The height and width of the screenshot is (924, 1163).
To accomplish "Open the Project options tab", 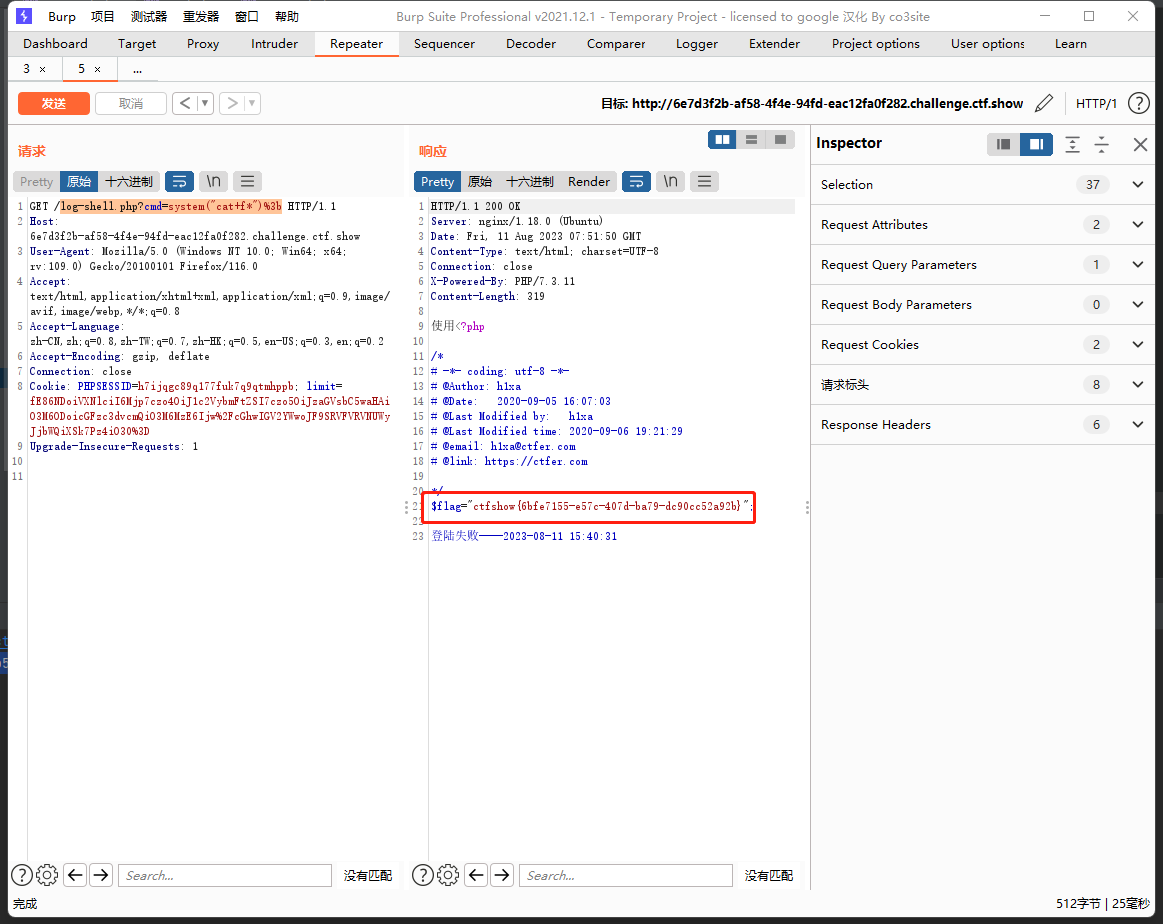I will [875, 44].
